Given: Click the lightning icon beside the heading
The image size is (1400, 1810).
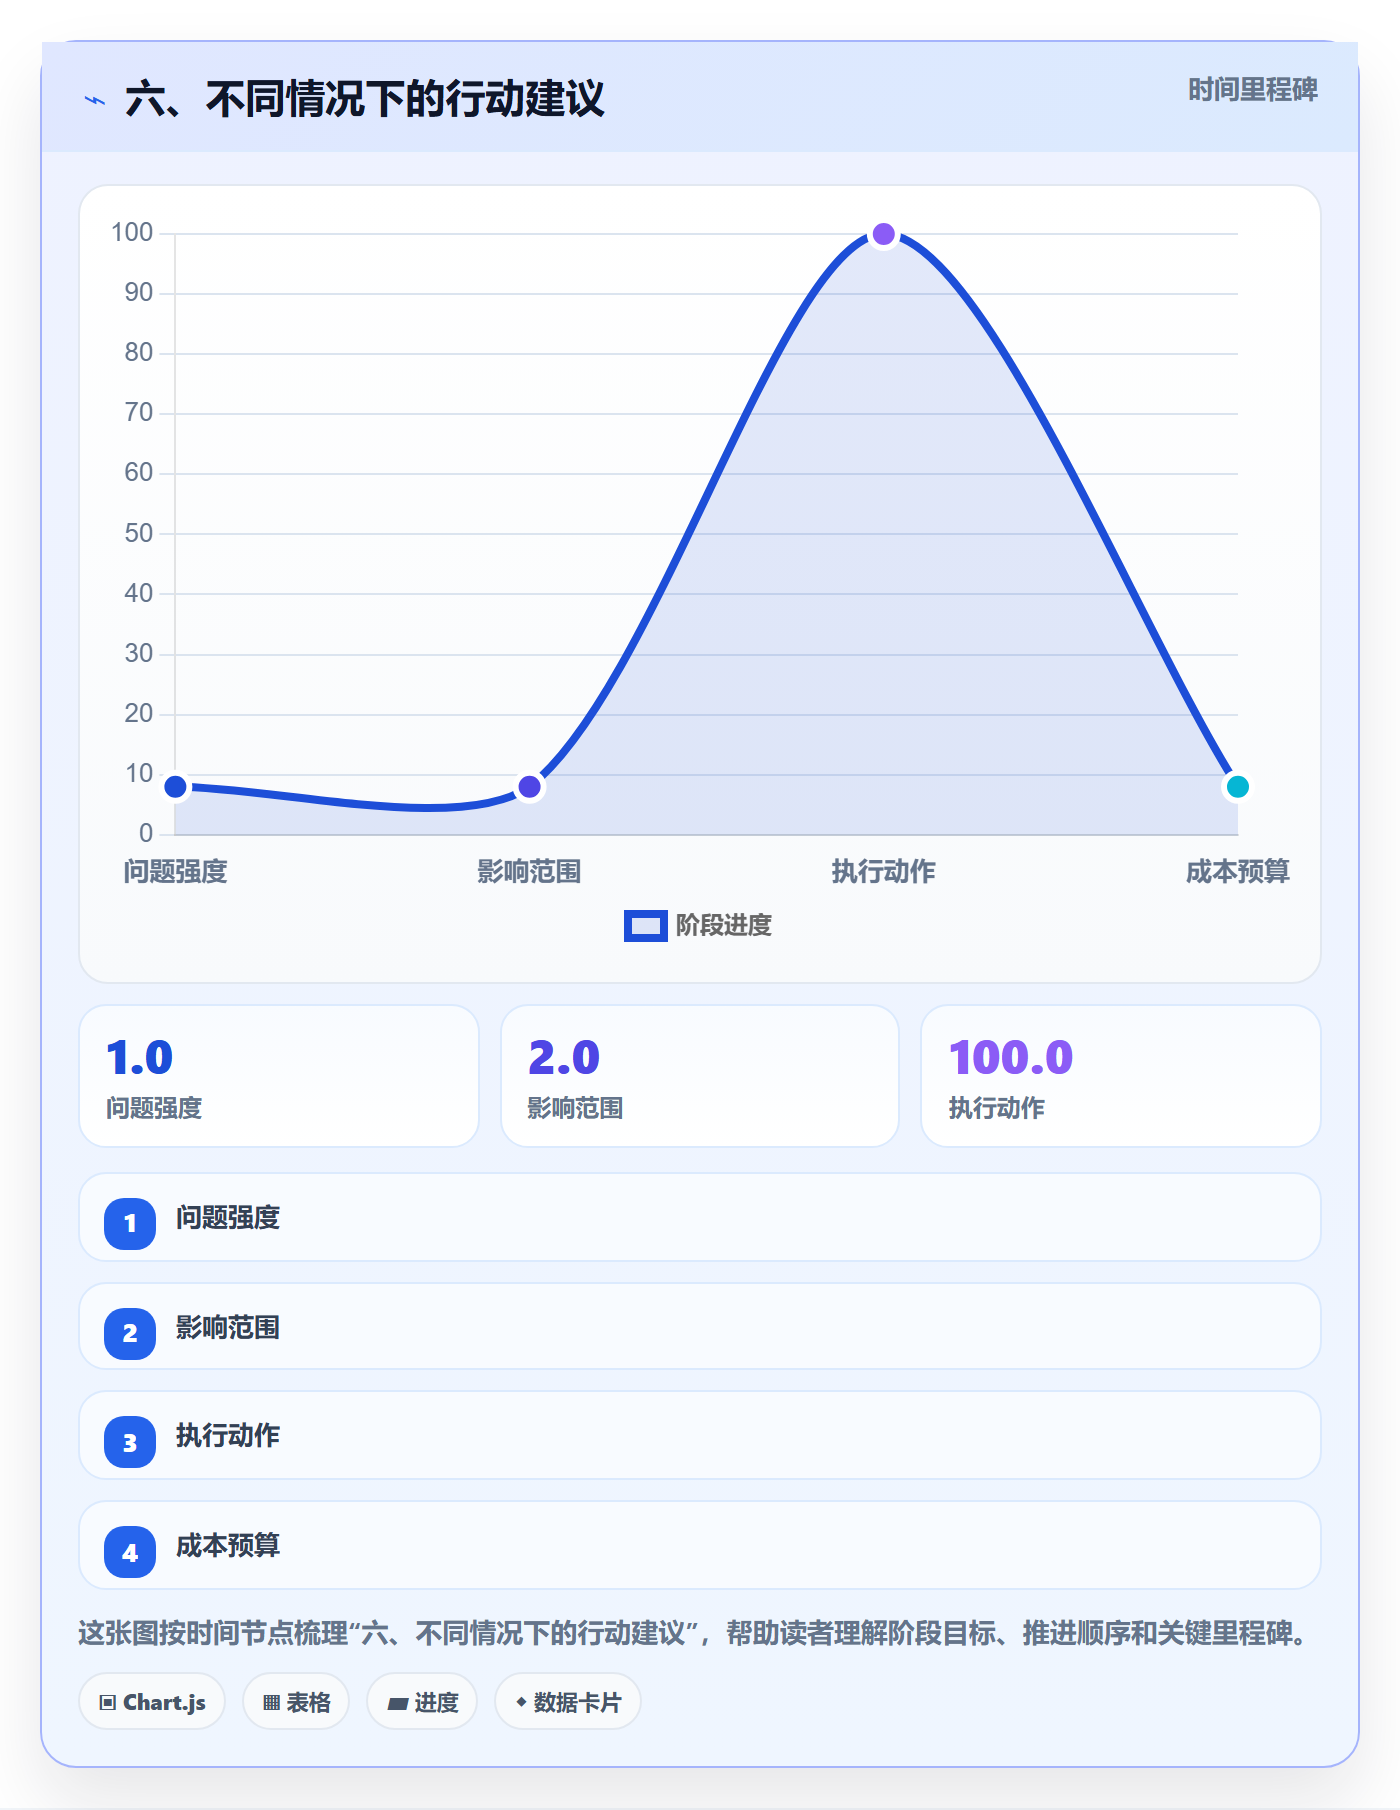Looking at the screenshot, I should pyautogui.click(x=95, y=100).
